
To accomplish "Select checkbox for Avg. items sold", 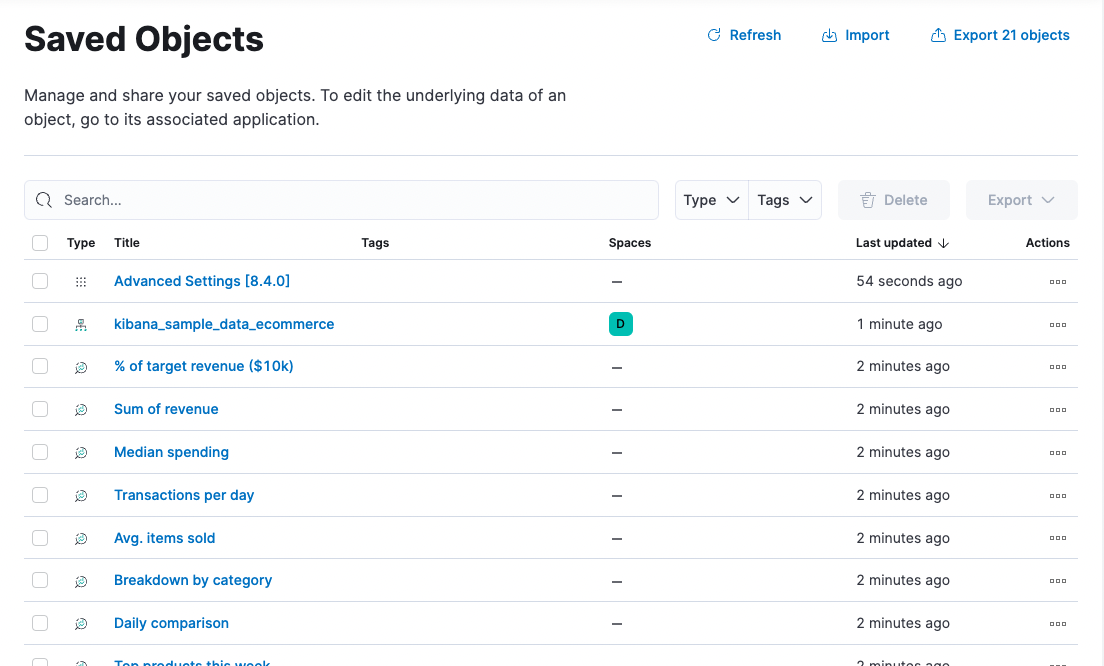I will click(x=40, y=538).
